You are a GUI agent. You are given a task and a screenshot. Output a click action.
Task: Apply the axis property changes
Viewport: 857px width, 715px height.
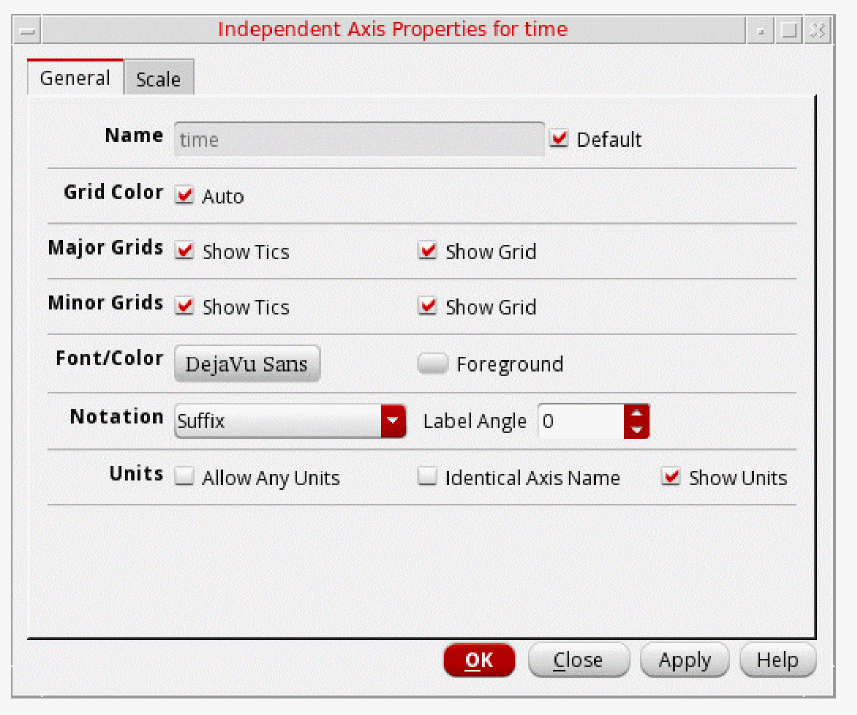pos(685,660)
